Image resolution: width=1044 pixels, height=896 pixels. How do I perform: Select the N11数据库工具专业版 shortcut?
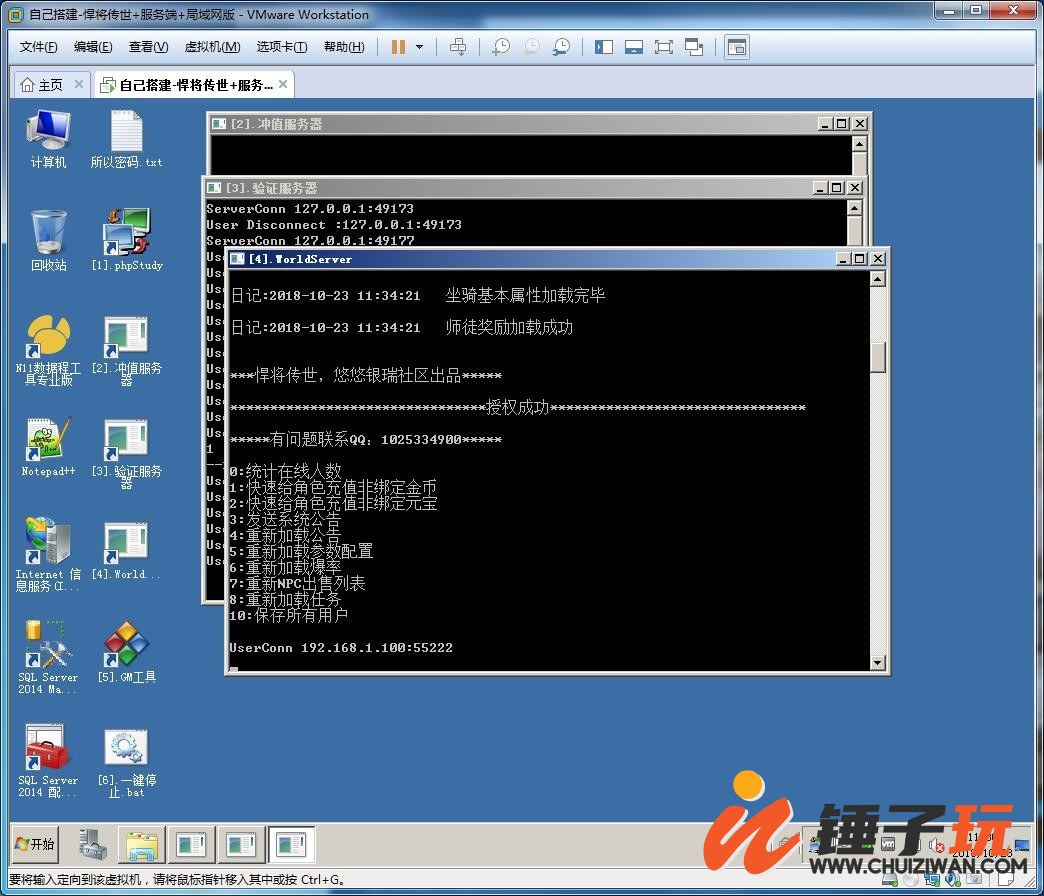click(48, 350)
